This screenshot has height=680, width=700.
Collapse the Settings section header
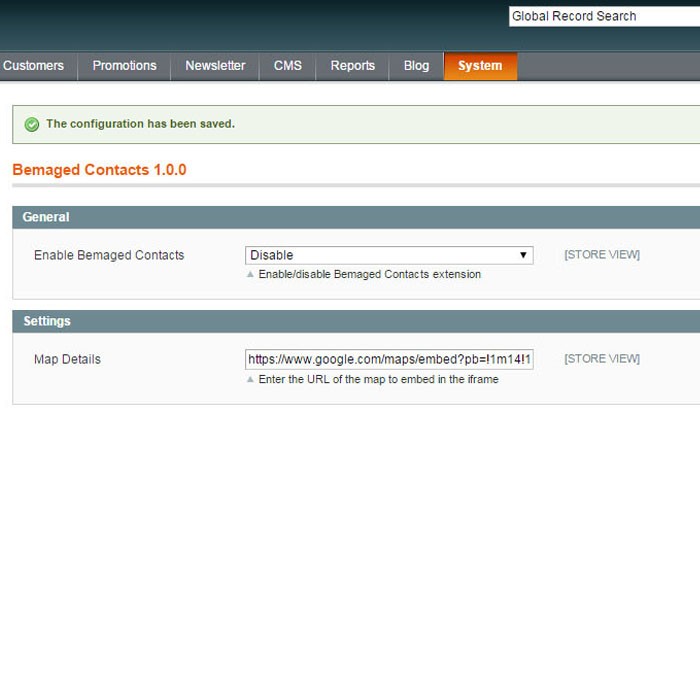356,321
